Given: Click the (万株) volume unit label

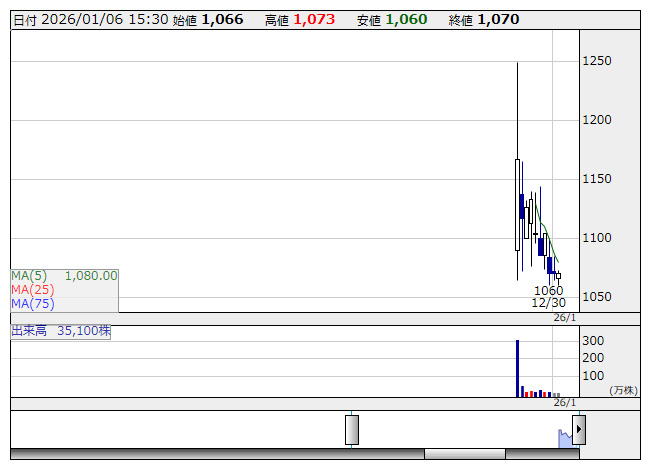Looking at the screenshot, I should [623, 390].
